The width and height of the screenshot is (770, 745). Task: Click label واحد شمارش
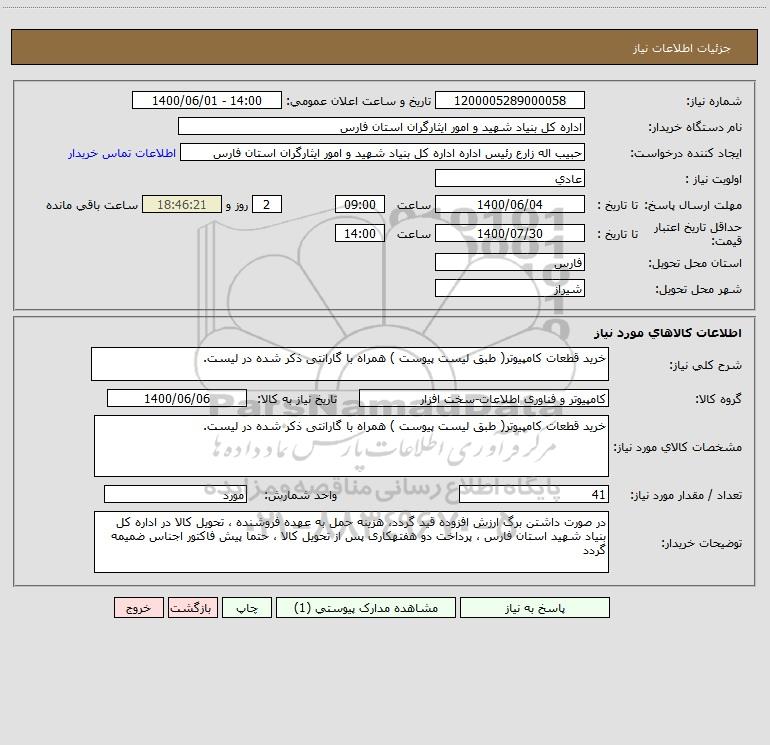(x=301, y=496)
